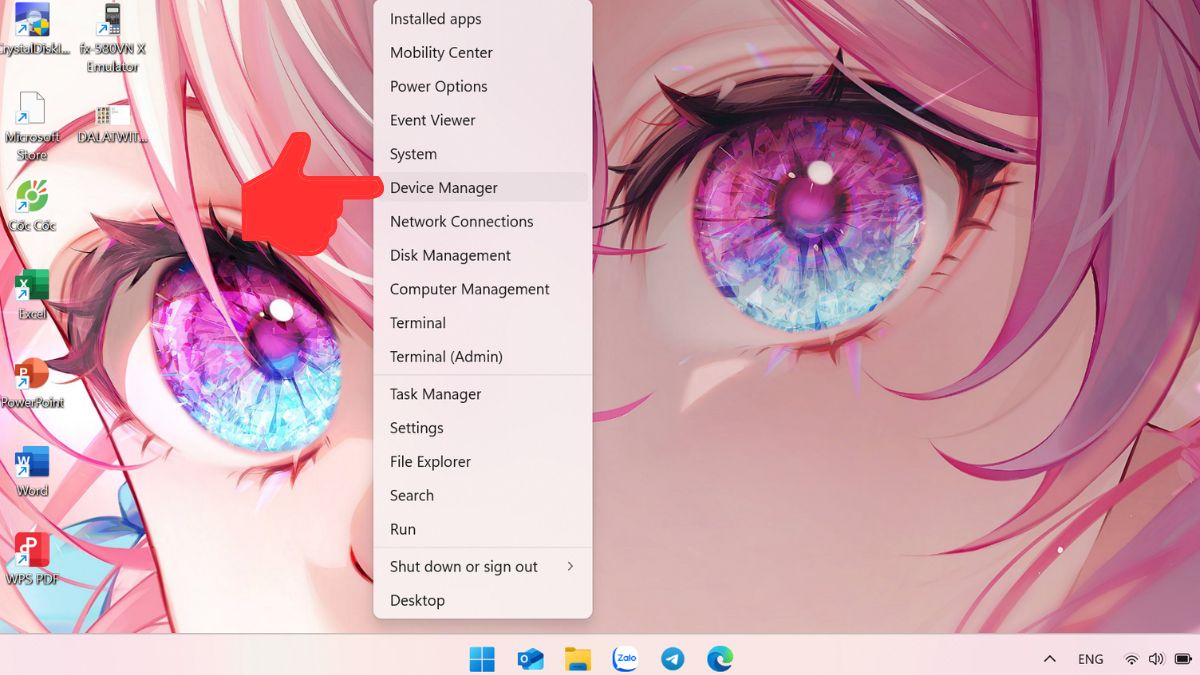
Task: Open Computer Management from the menu
Action: 483,289
